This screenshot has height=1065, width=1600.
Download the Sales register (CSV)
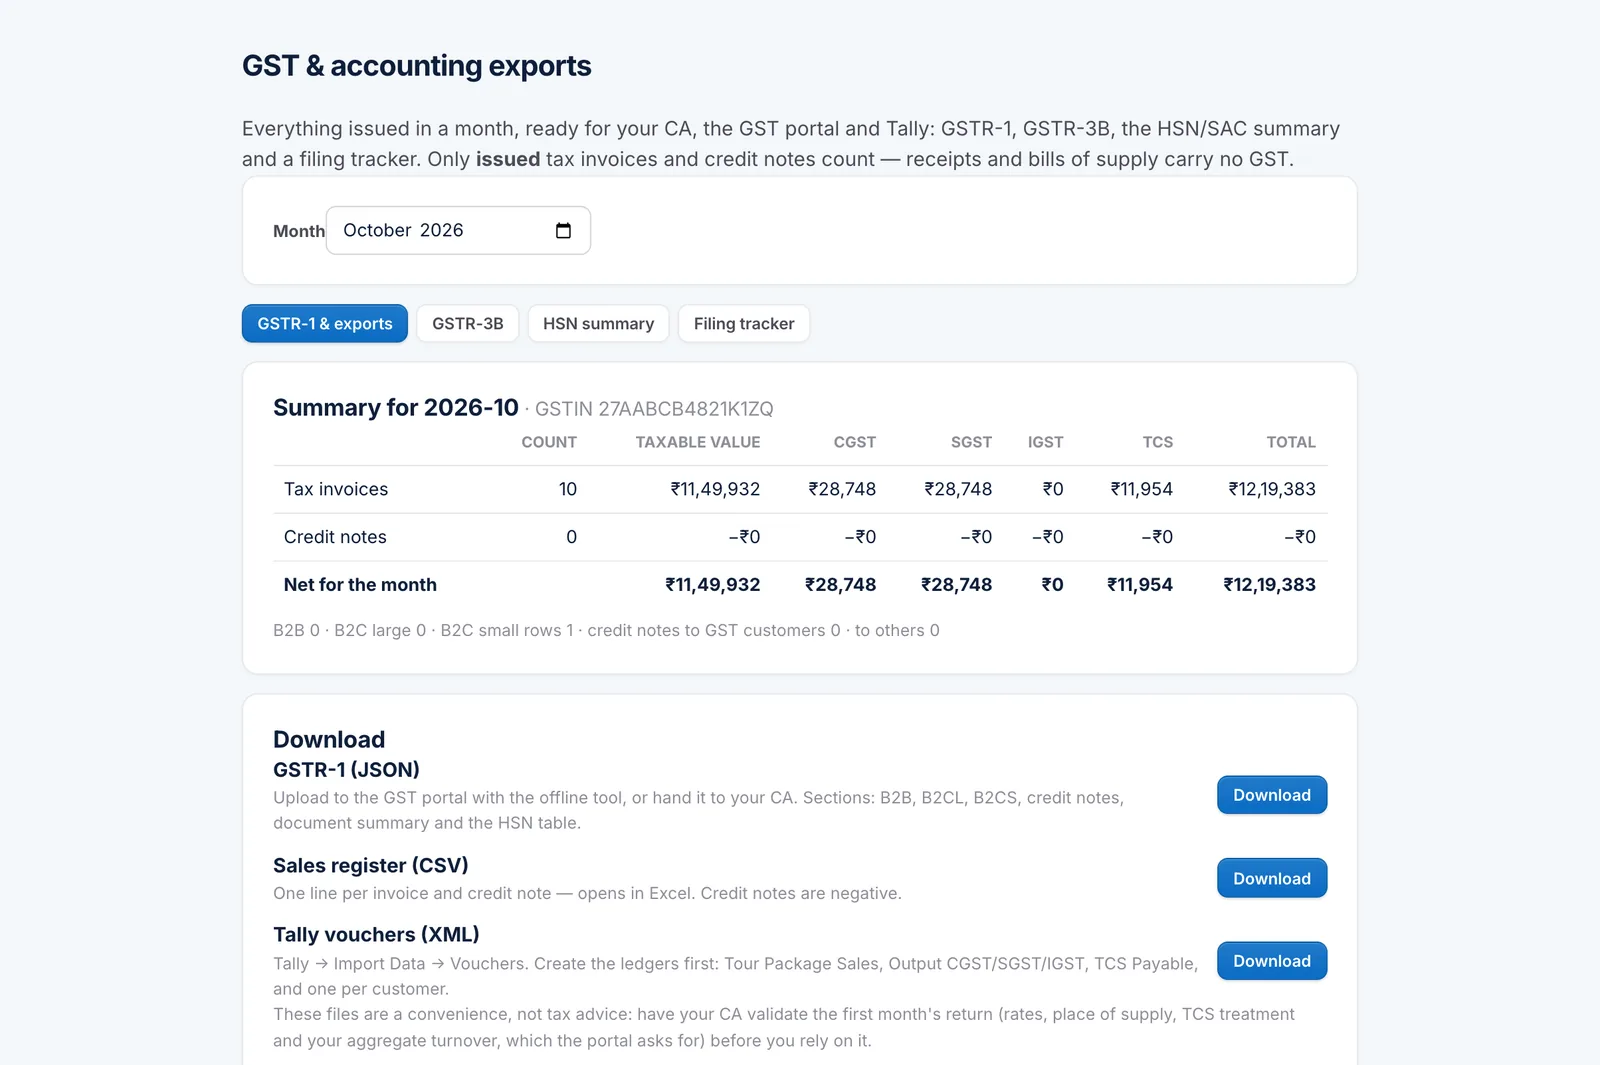1272,878
